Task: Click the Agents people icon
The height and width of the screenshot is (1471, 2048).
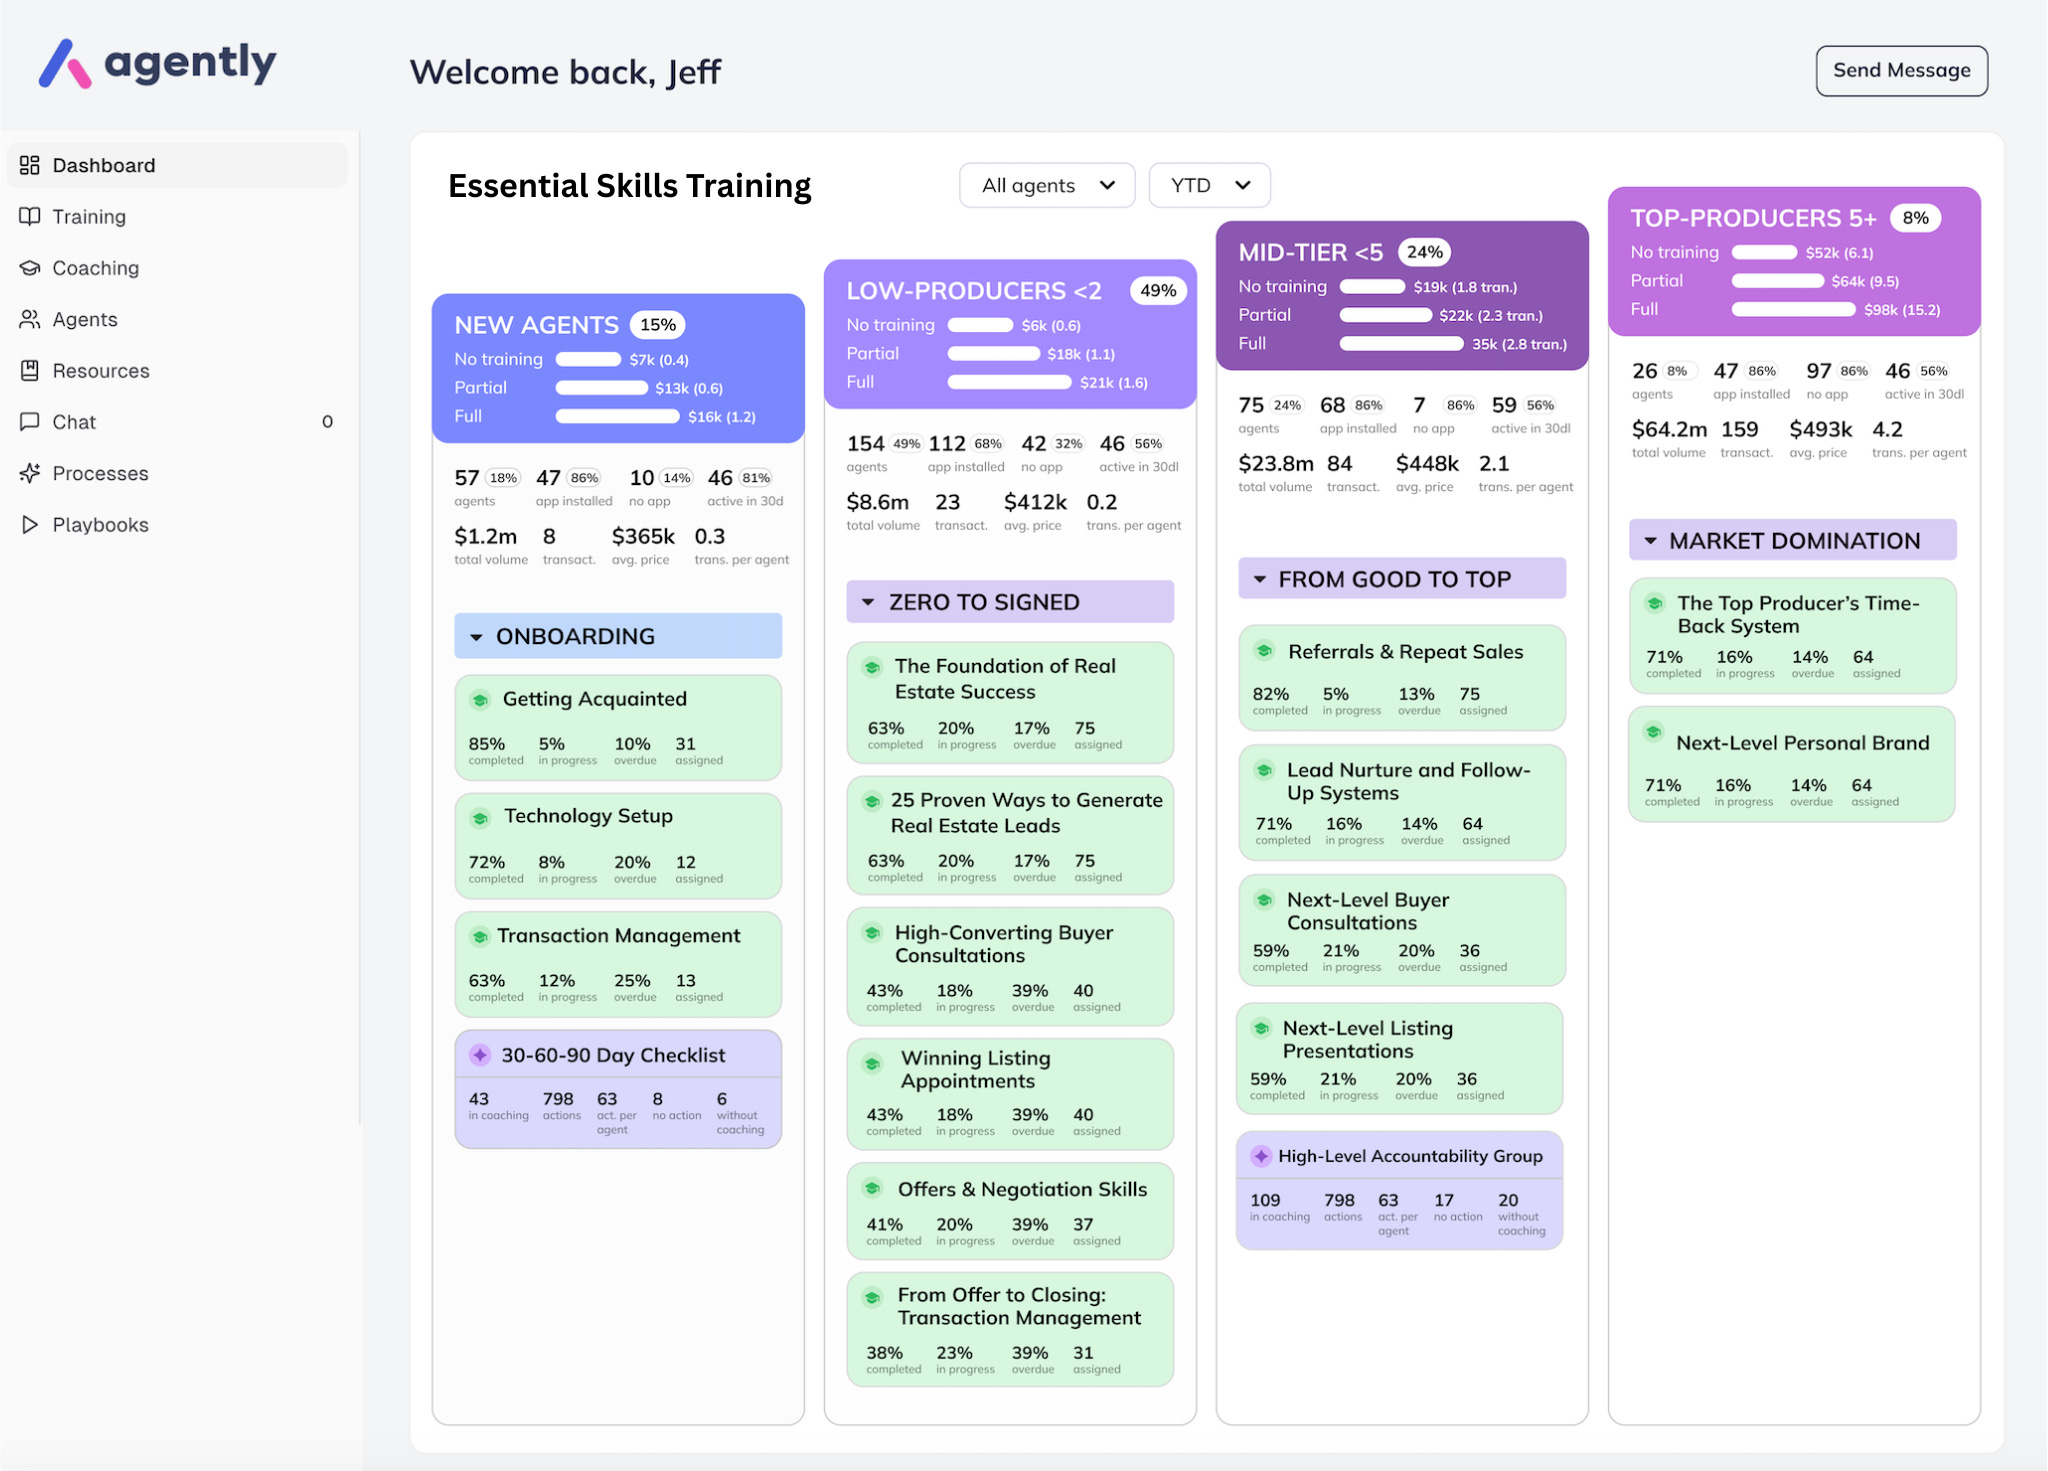Action: click(x=30, y=319)
